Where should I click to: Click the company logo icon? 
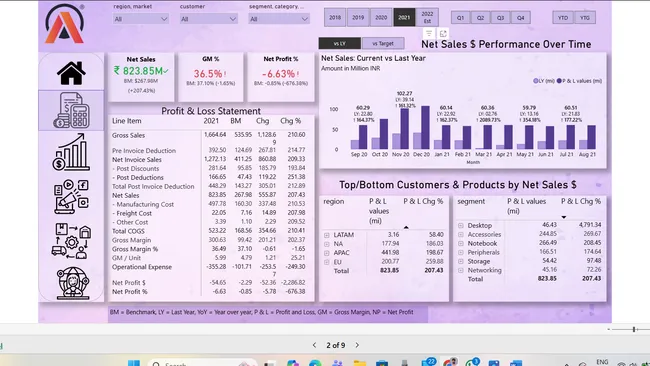coord(64,24)
